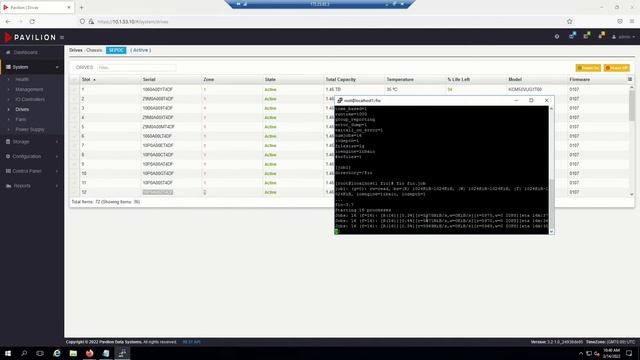Click the green-badged header status icon
The width and height of the screenshot is (640, 360).
(587, 36)
